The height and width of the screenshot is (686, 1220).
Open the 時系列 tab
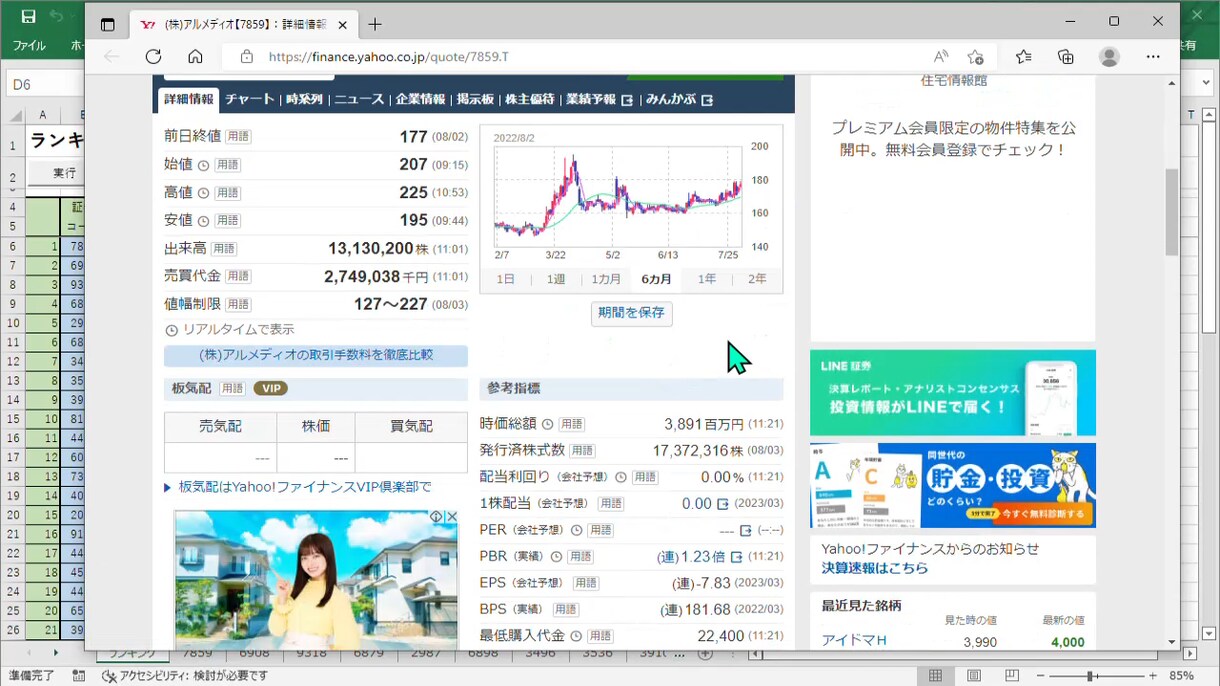click(304, 100)
